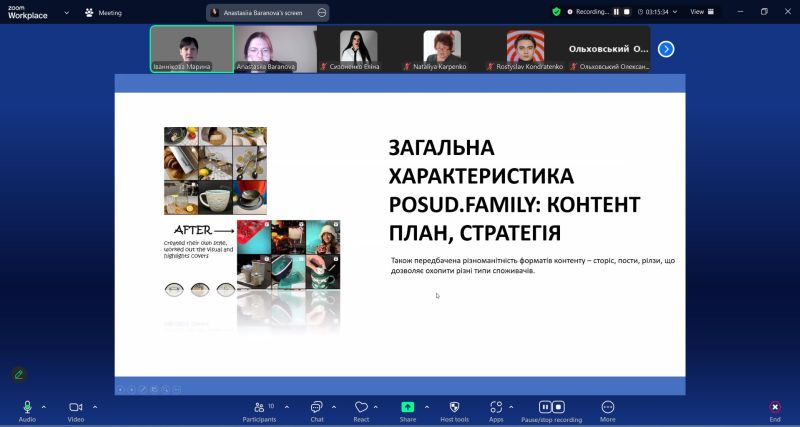
Task: Open Host tools shield icon
Action: [x=454, y=408]
